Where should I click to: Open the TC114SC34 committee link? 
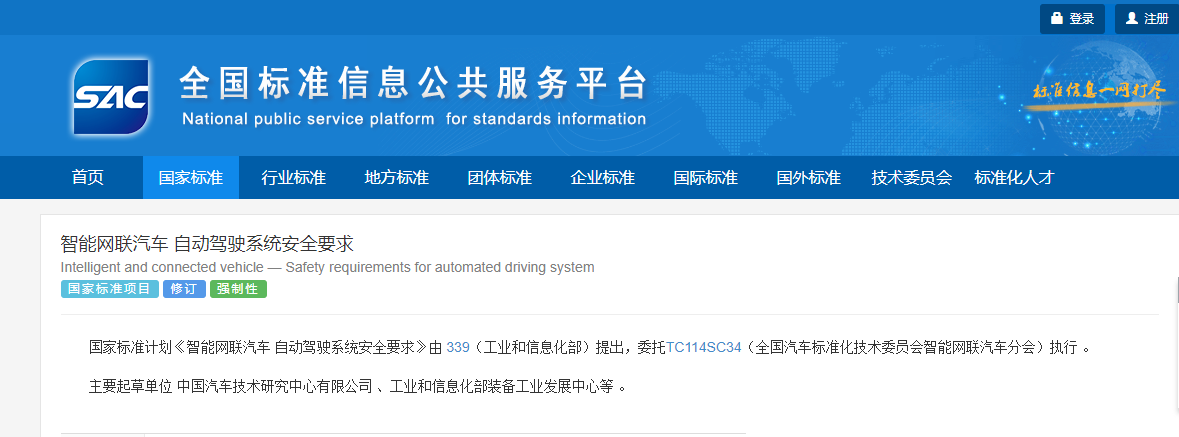click(x=704, y=348)
